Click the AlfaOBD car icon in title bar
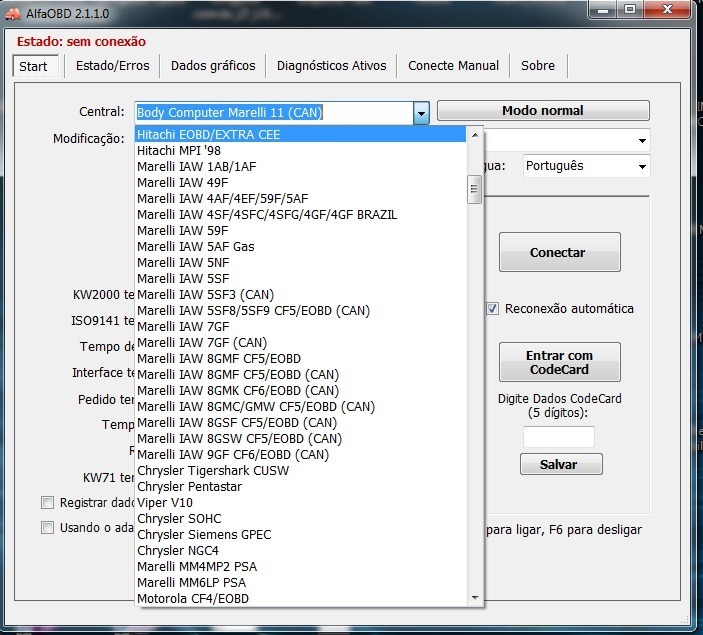 13,14
